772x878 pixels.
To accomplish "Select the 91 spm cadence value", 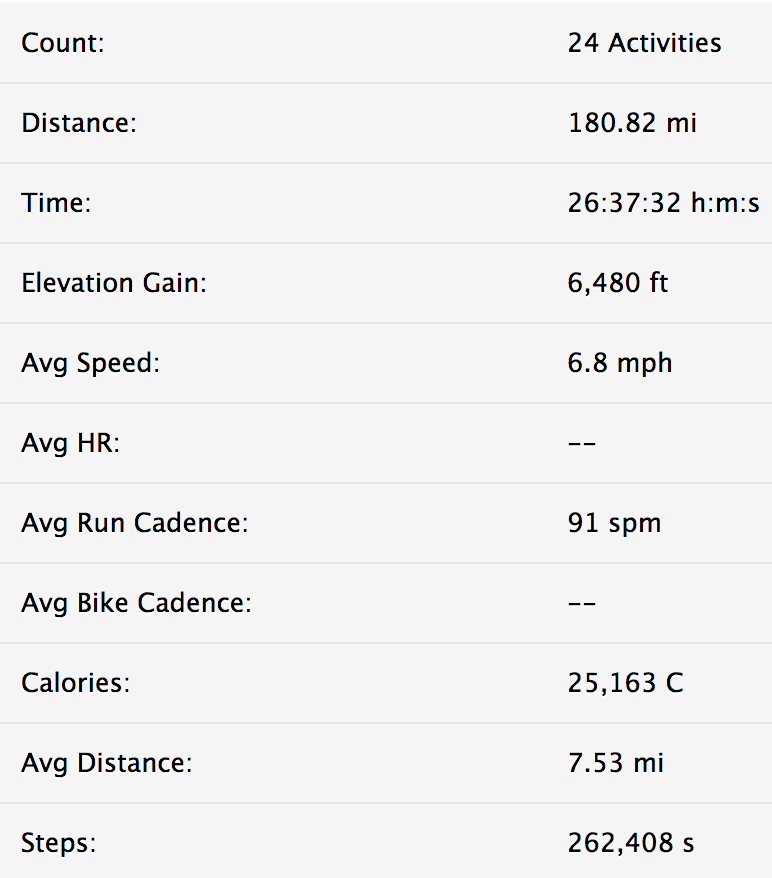I will [x=614, y=523].
